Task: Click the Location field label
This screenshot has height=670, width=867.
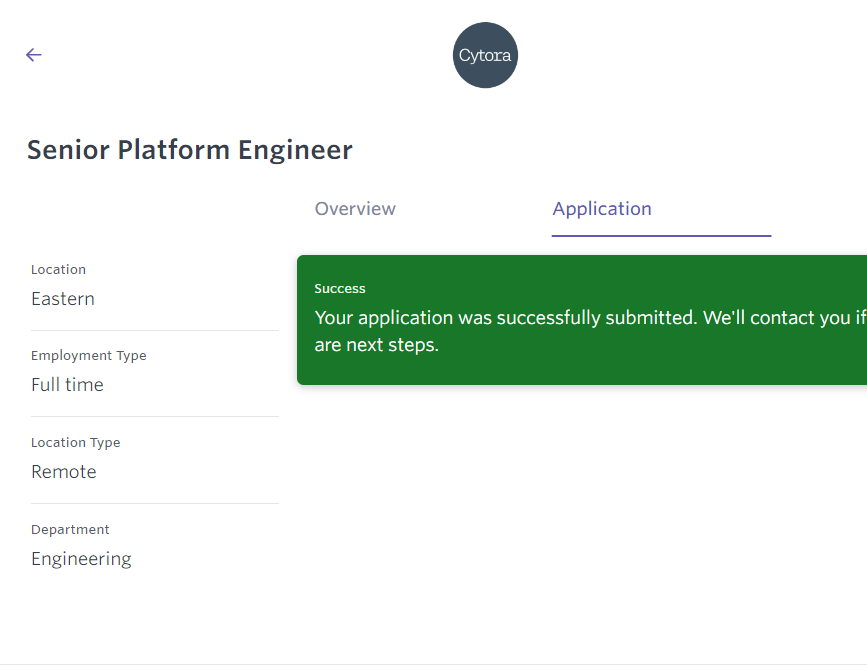Action: (x=58, y=270)
